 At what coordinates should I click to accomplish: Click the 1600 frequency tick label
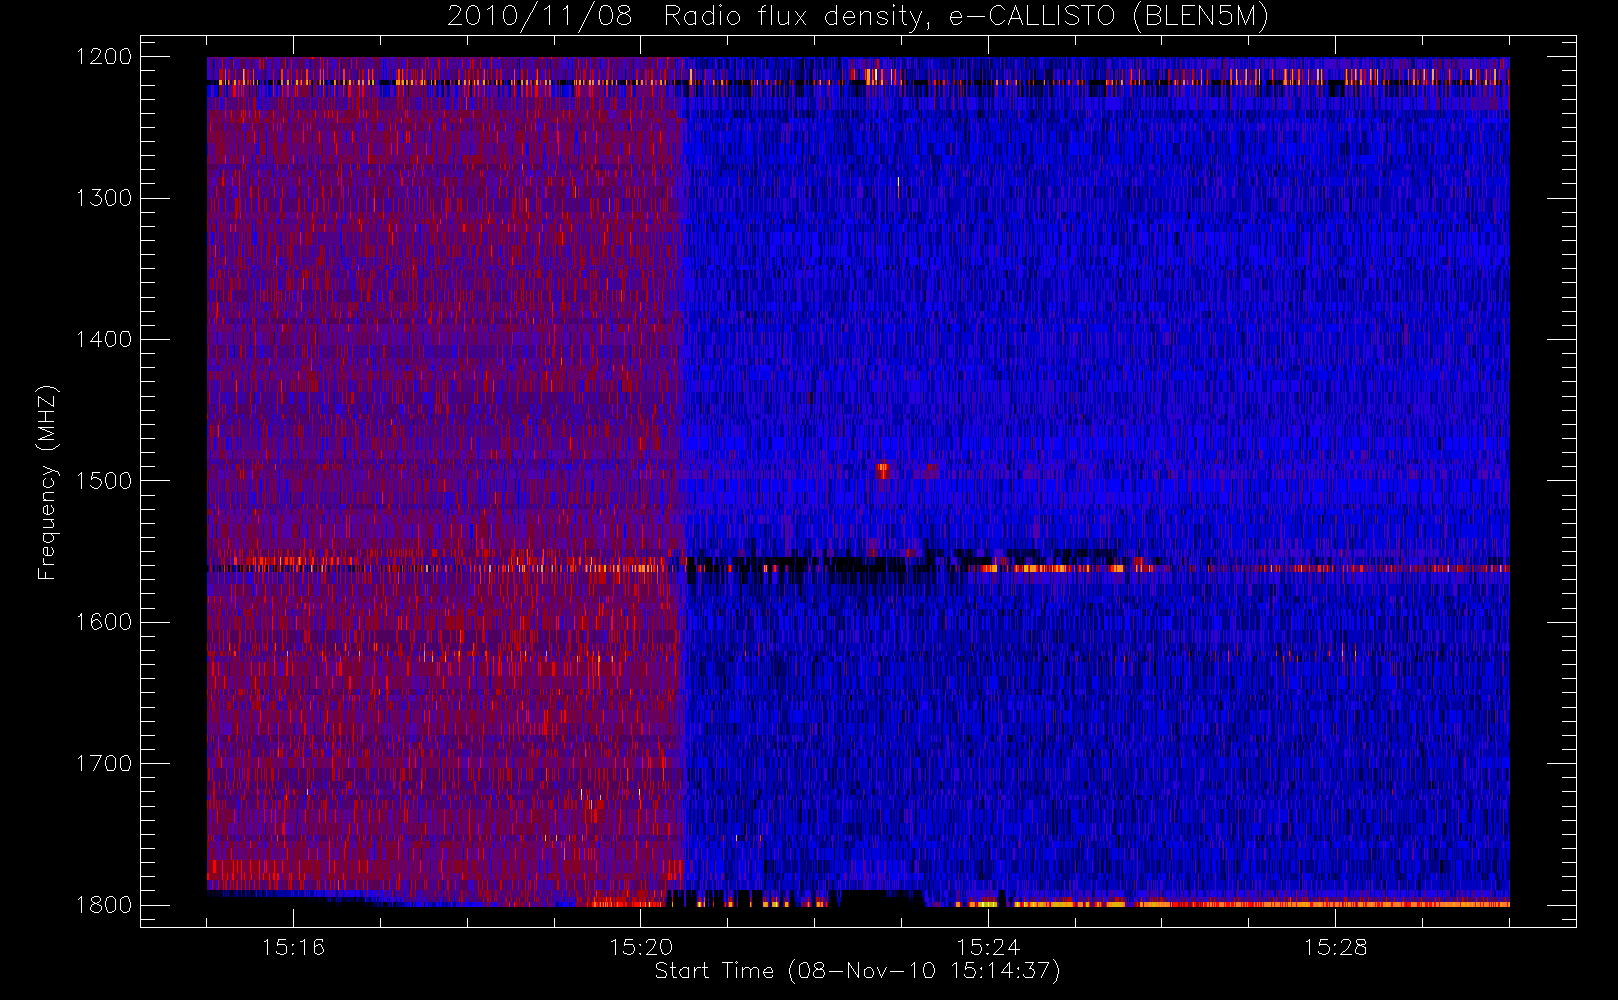[104, 622]
